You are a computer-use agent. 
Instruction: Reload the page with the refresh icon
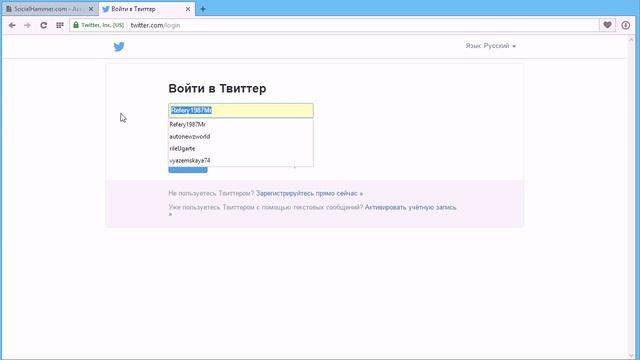tap(44, 25)
